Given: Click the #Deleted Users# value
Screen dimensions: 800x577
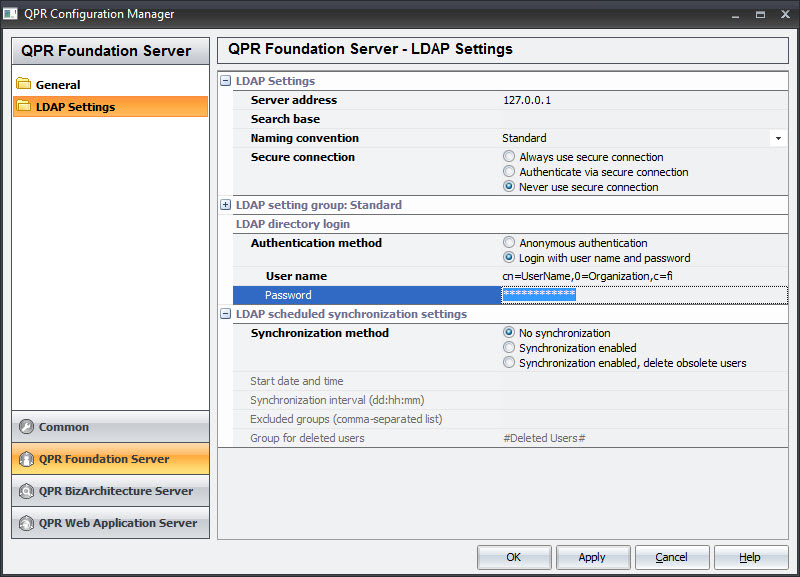Looking at the screenshot, I should click(x=544, y=438).
